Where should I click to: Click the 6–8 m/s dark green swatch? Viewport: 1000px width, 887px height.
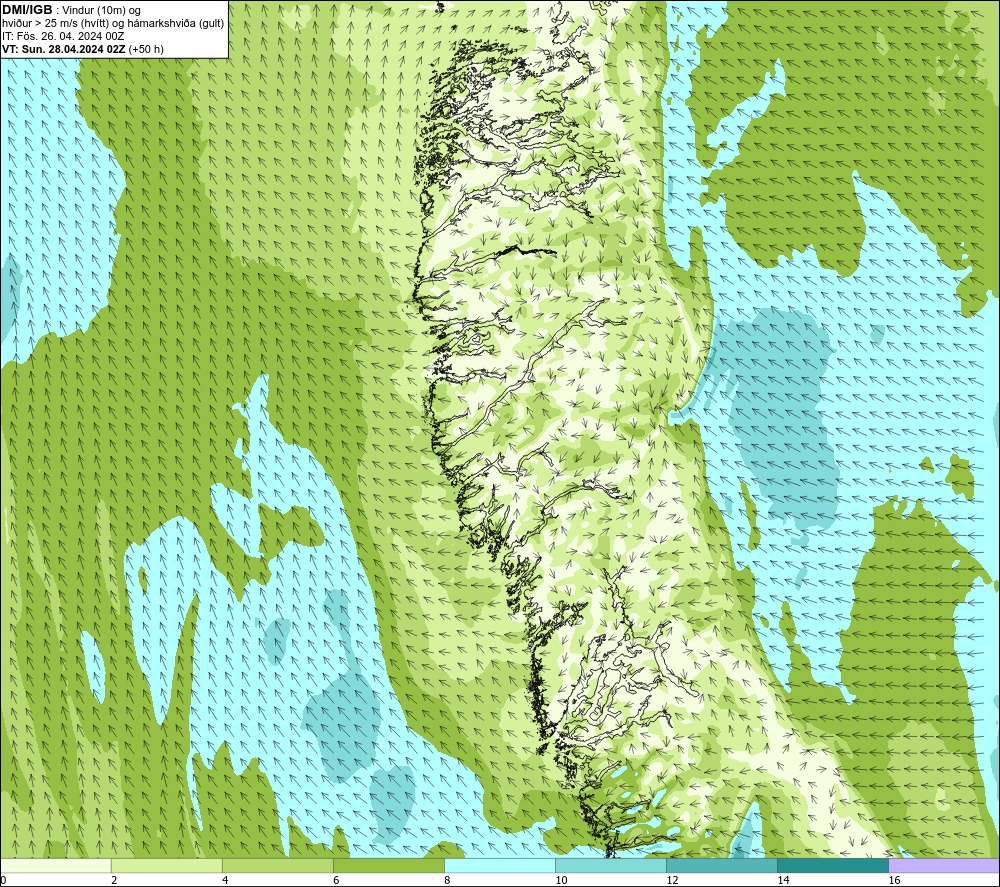[x=389, y=865]
